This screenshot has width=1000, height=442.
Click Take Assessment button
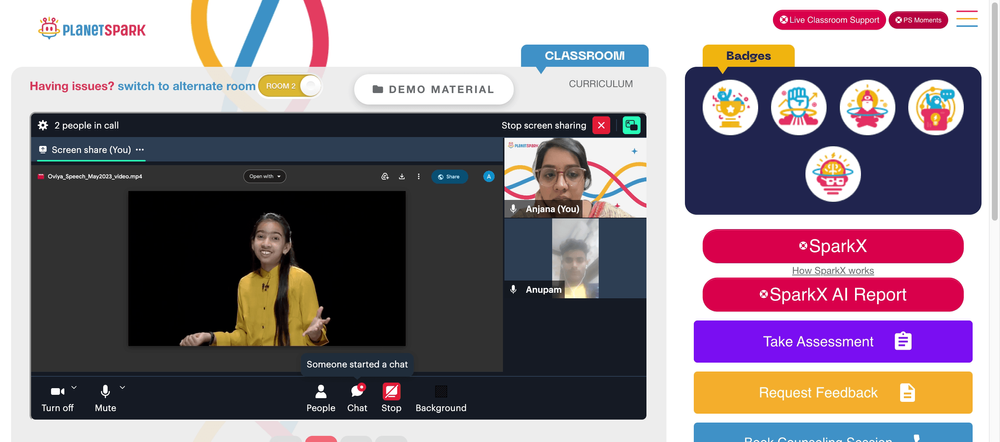click(x=833, y=341)
